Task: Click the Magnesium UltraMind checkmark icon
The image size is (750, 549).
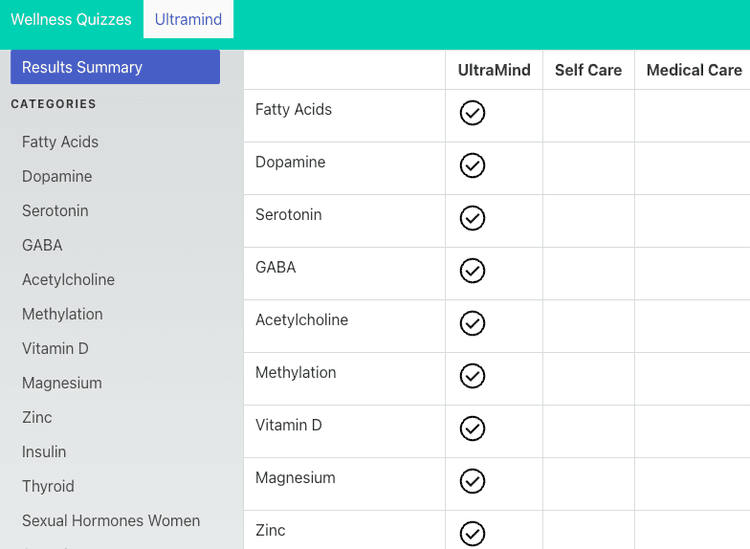Action: pos(472,481)
